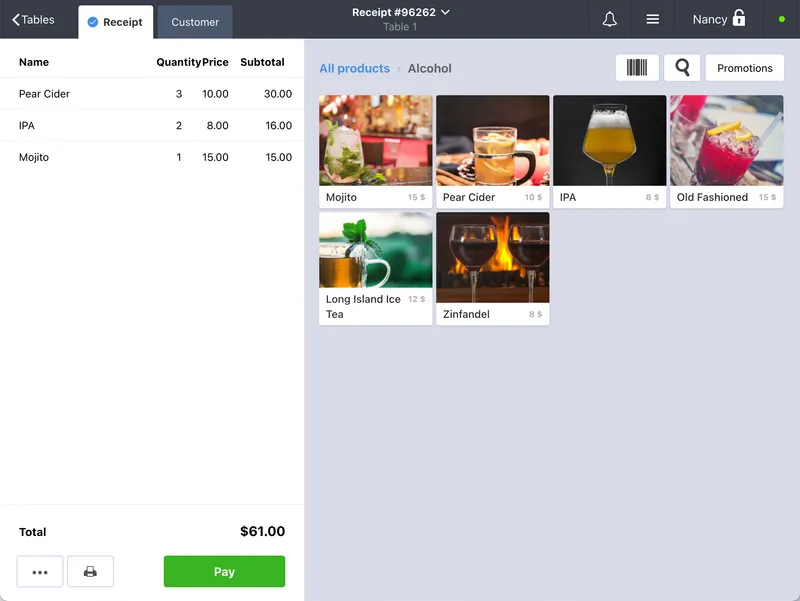Open notifications bell
The width and height of the screenshot is (800, 601).
tap(609, 19)
